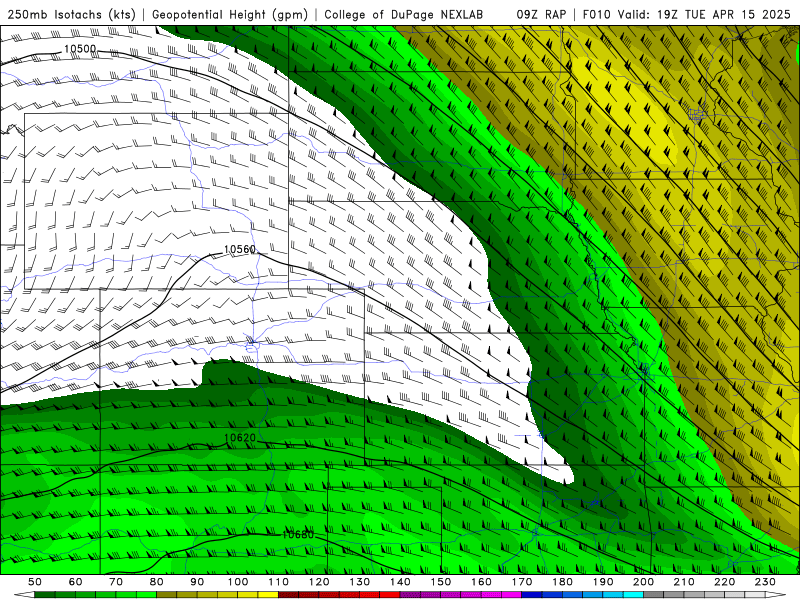Click the 10680 height contour label
Screen dimensions: 800x600
[x=298, y=534]
